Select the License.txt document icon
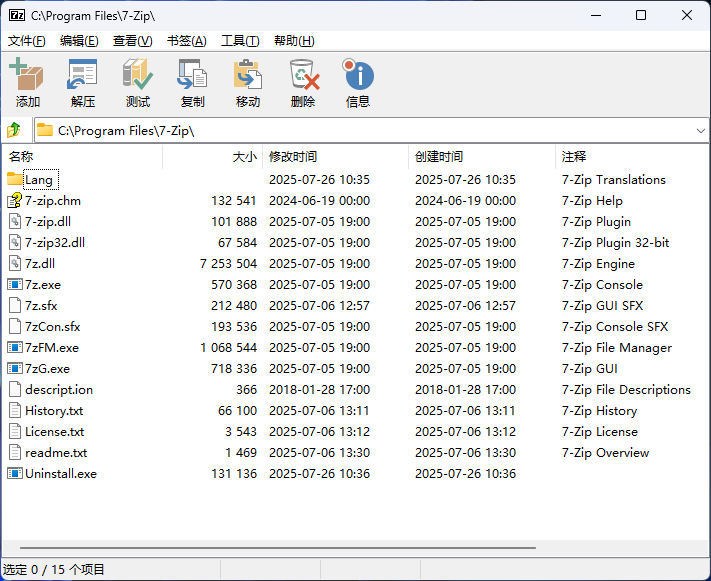 (x=15, y=431)
